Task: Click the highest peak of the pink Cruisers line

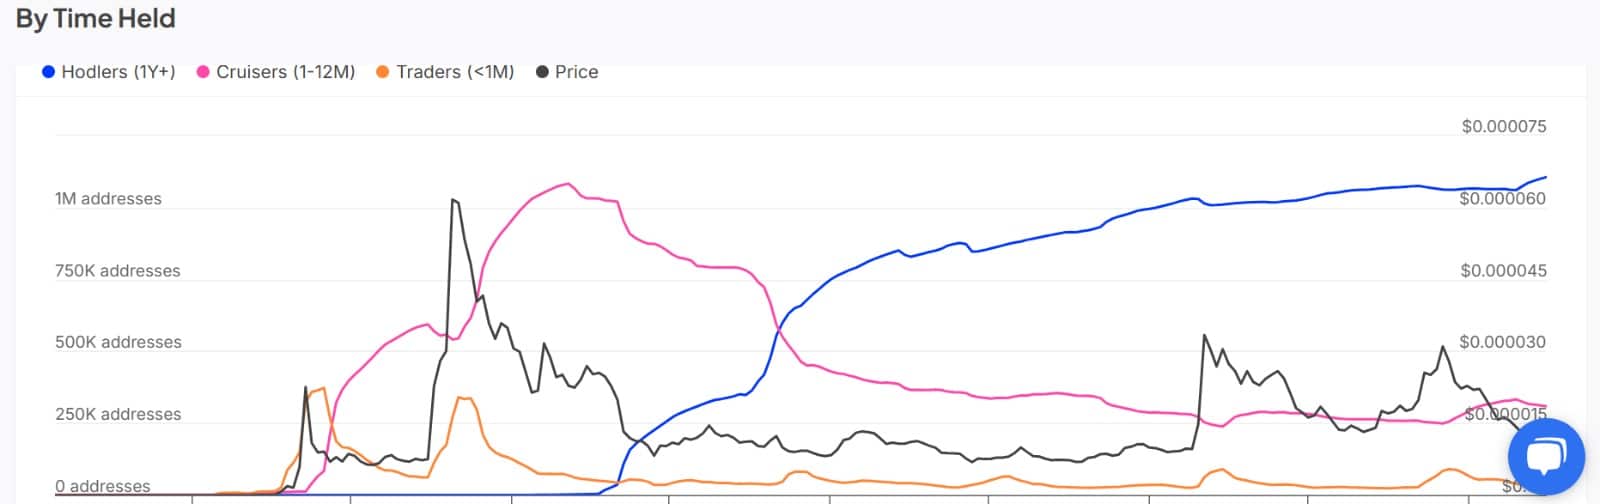Action: coord(568,184)
